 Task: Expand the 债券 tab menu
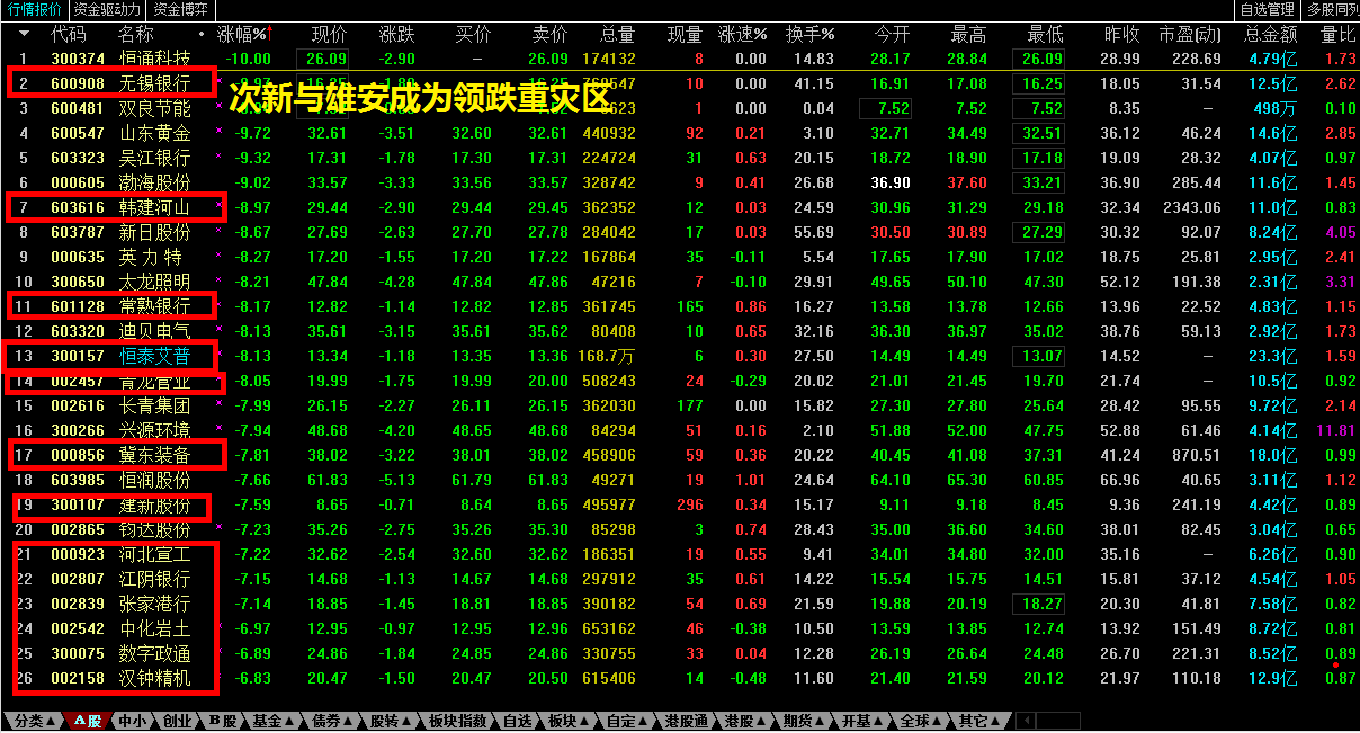click(x=333, y=721)
